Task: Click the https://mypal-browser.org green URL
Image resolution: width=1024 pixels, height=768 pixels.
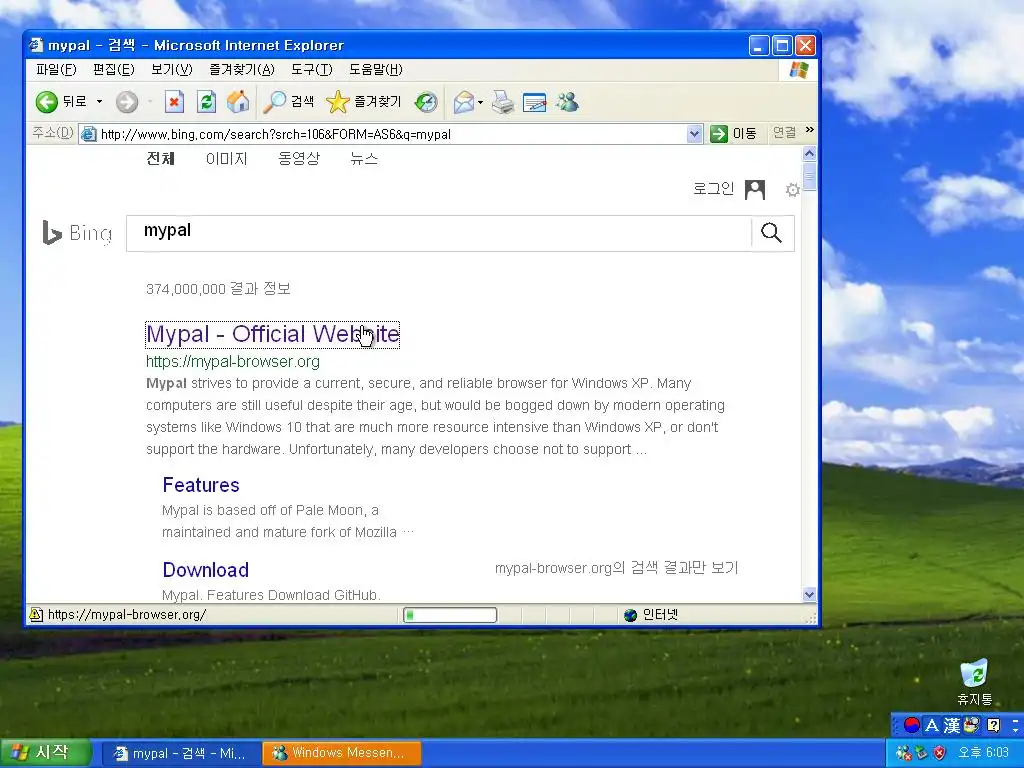Action: coord(232,361)
